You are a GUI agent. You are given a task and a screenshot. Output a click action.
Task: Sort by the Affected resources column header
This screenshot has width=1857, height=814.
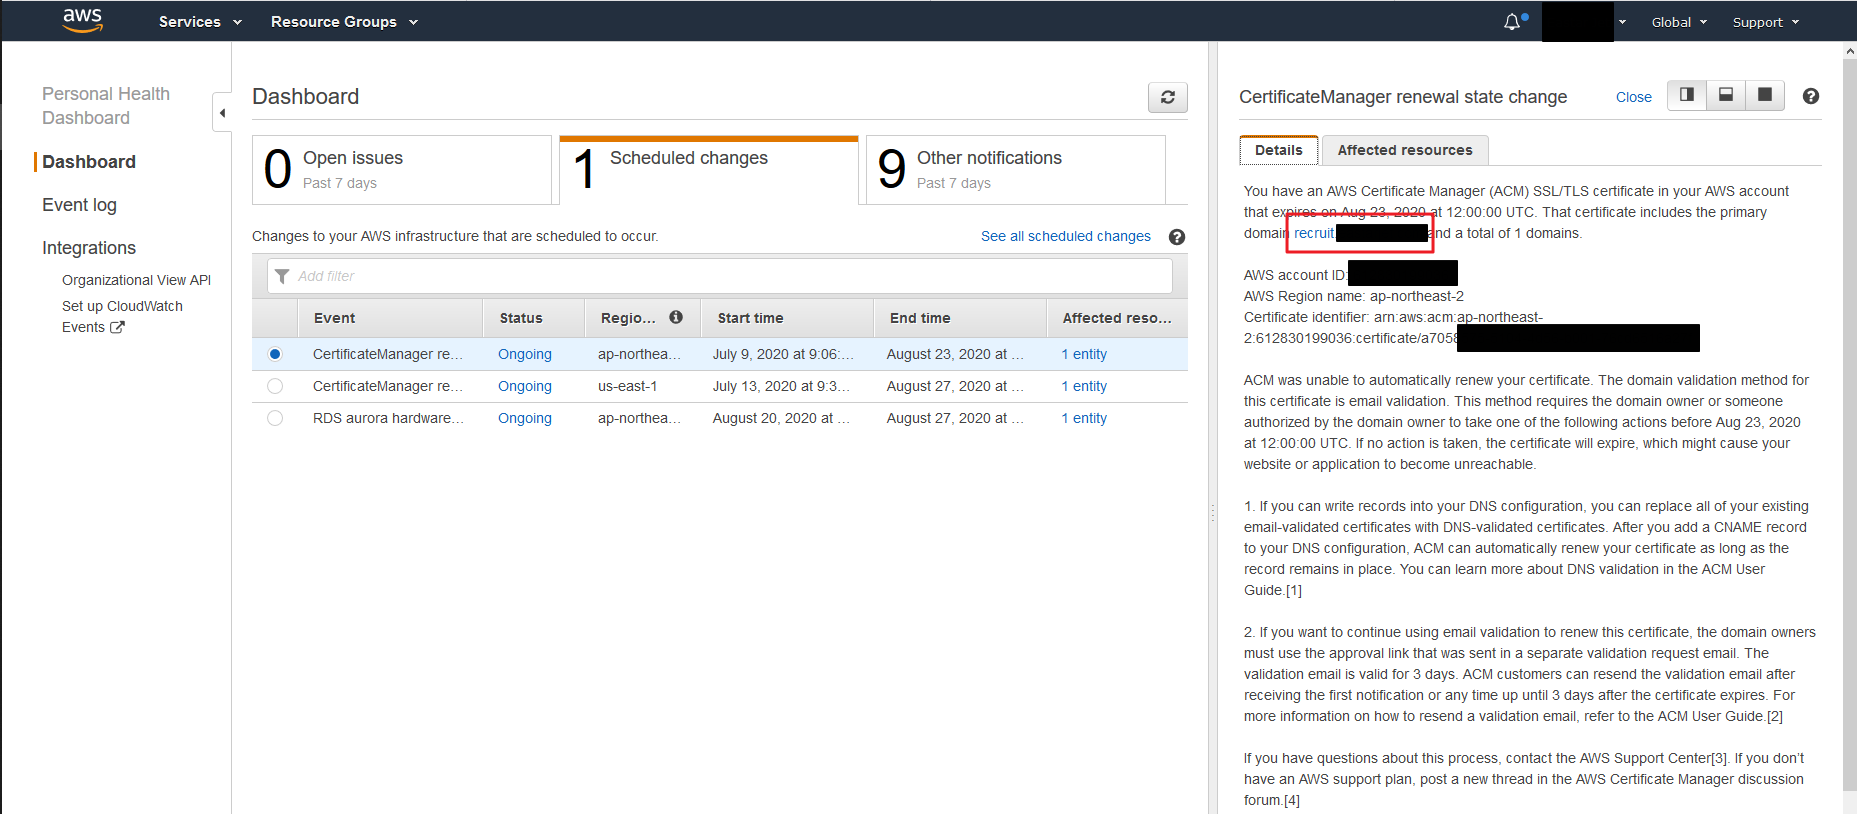[1117, 318]
